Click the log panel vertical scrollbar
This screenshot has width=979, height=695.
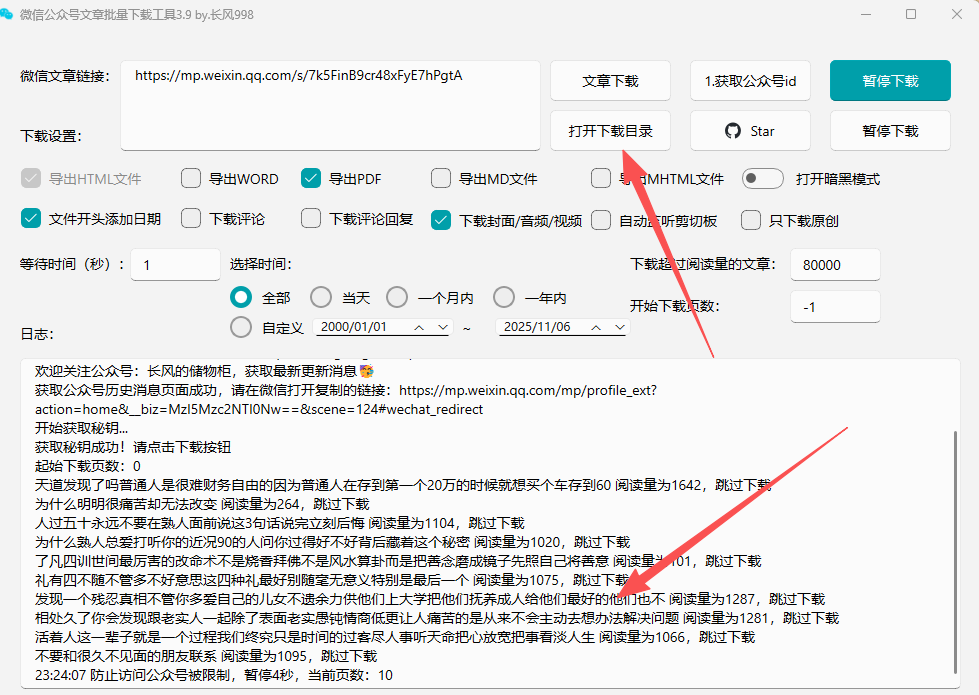pyautogui.click(x=955, y=551)
